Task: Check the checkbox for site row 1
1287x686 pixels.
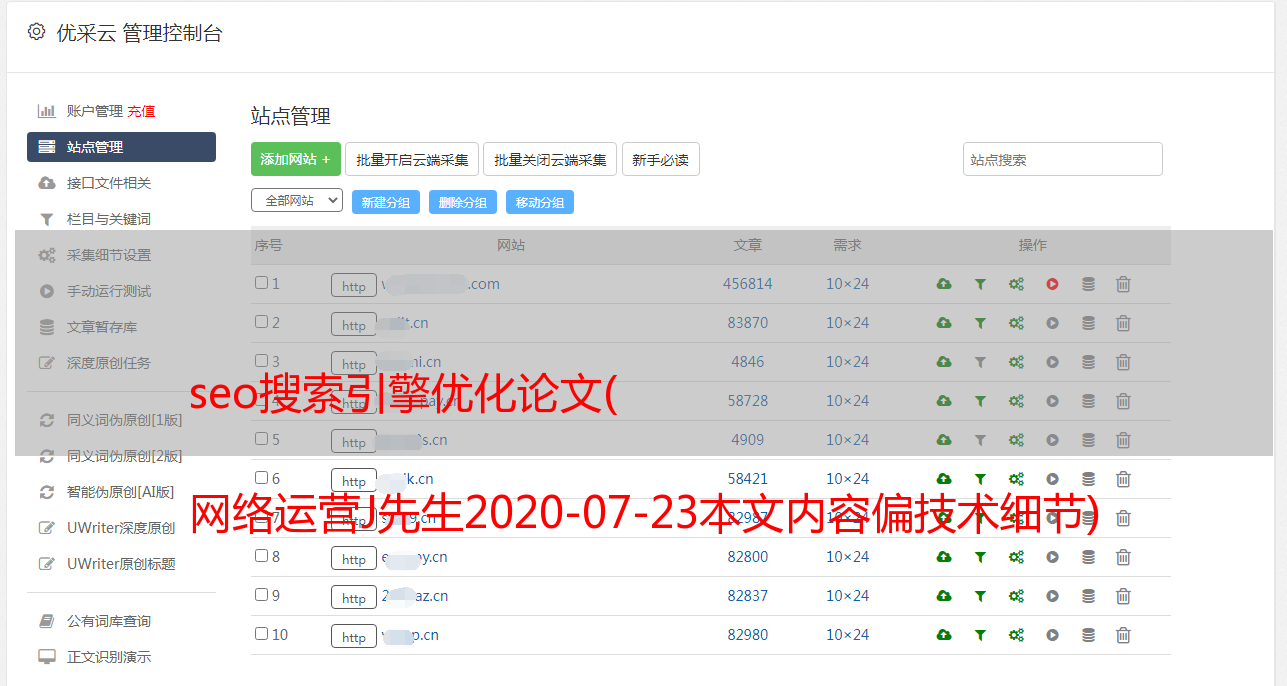Action: (261, 283)
